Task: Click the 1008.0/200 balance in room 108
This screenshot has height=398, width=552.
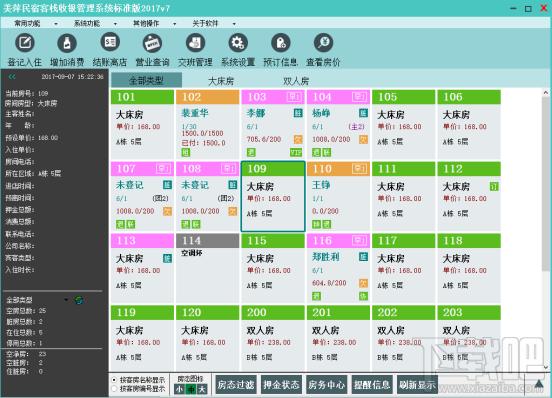Action: (200, 211)
